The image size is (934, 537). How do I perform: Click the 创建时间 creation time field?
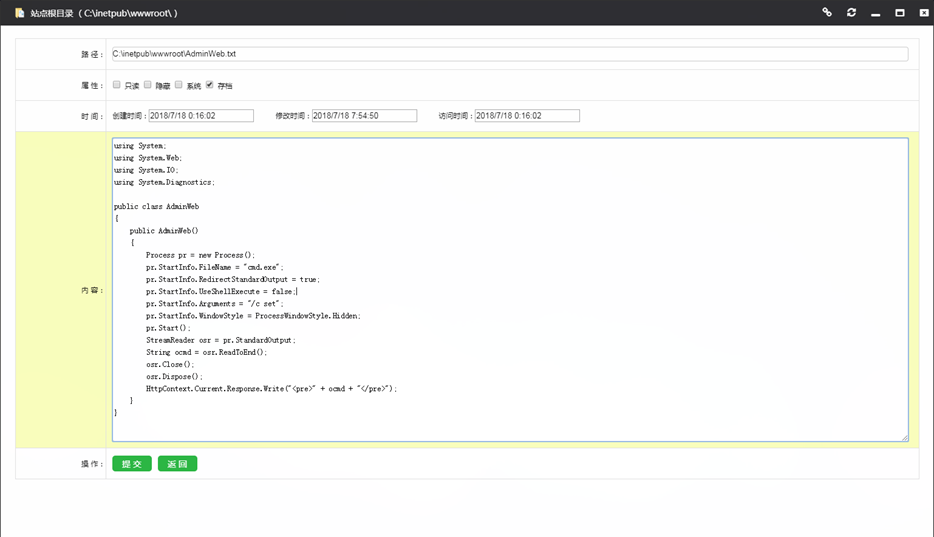[201, 115]
